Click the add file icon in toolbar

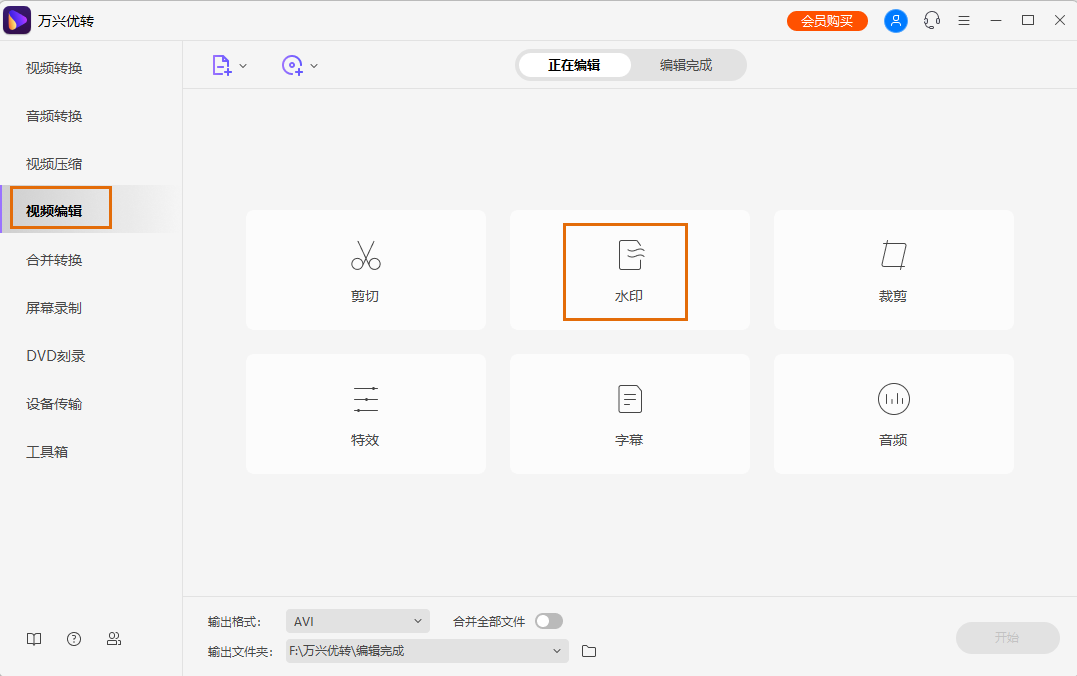[x=221, y=64]
